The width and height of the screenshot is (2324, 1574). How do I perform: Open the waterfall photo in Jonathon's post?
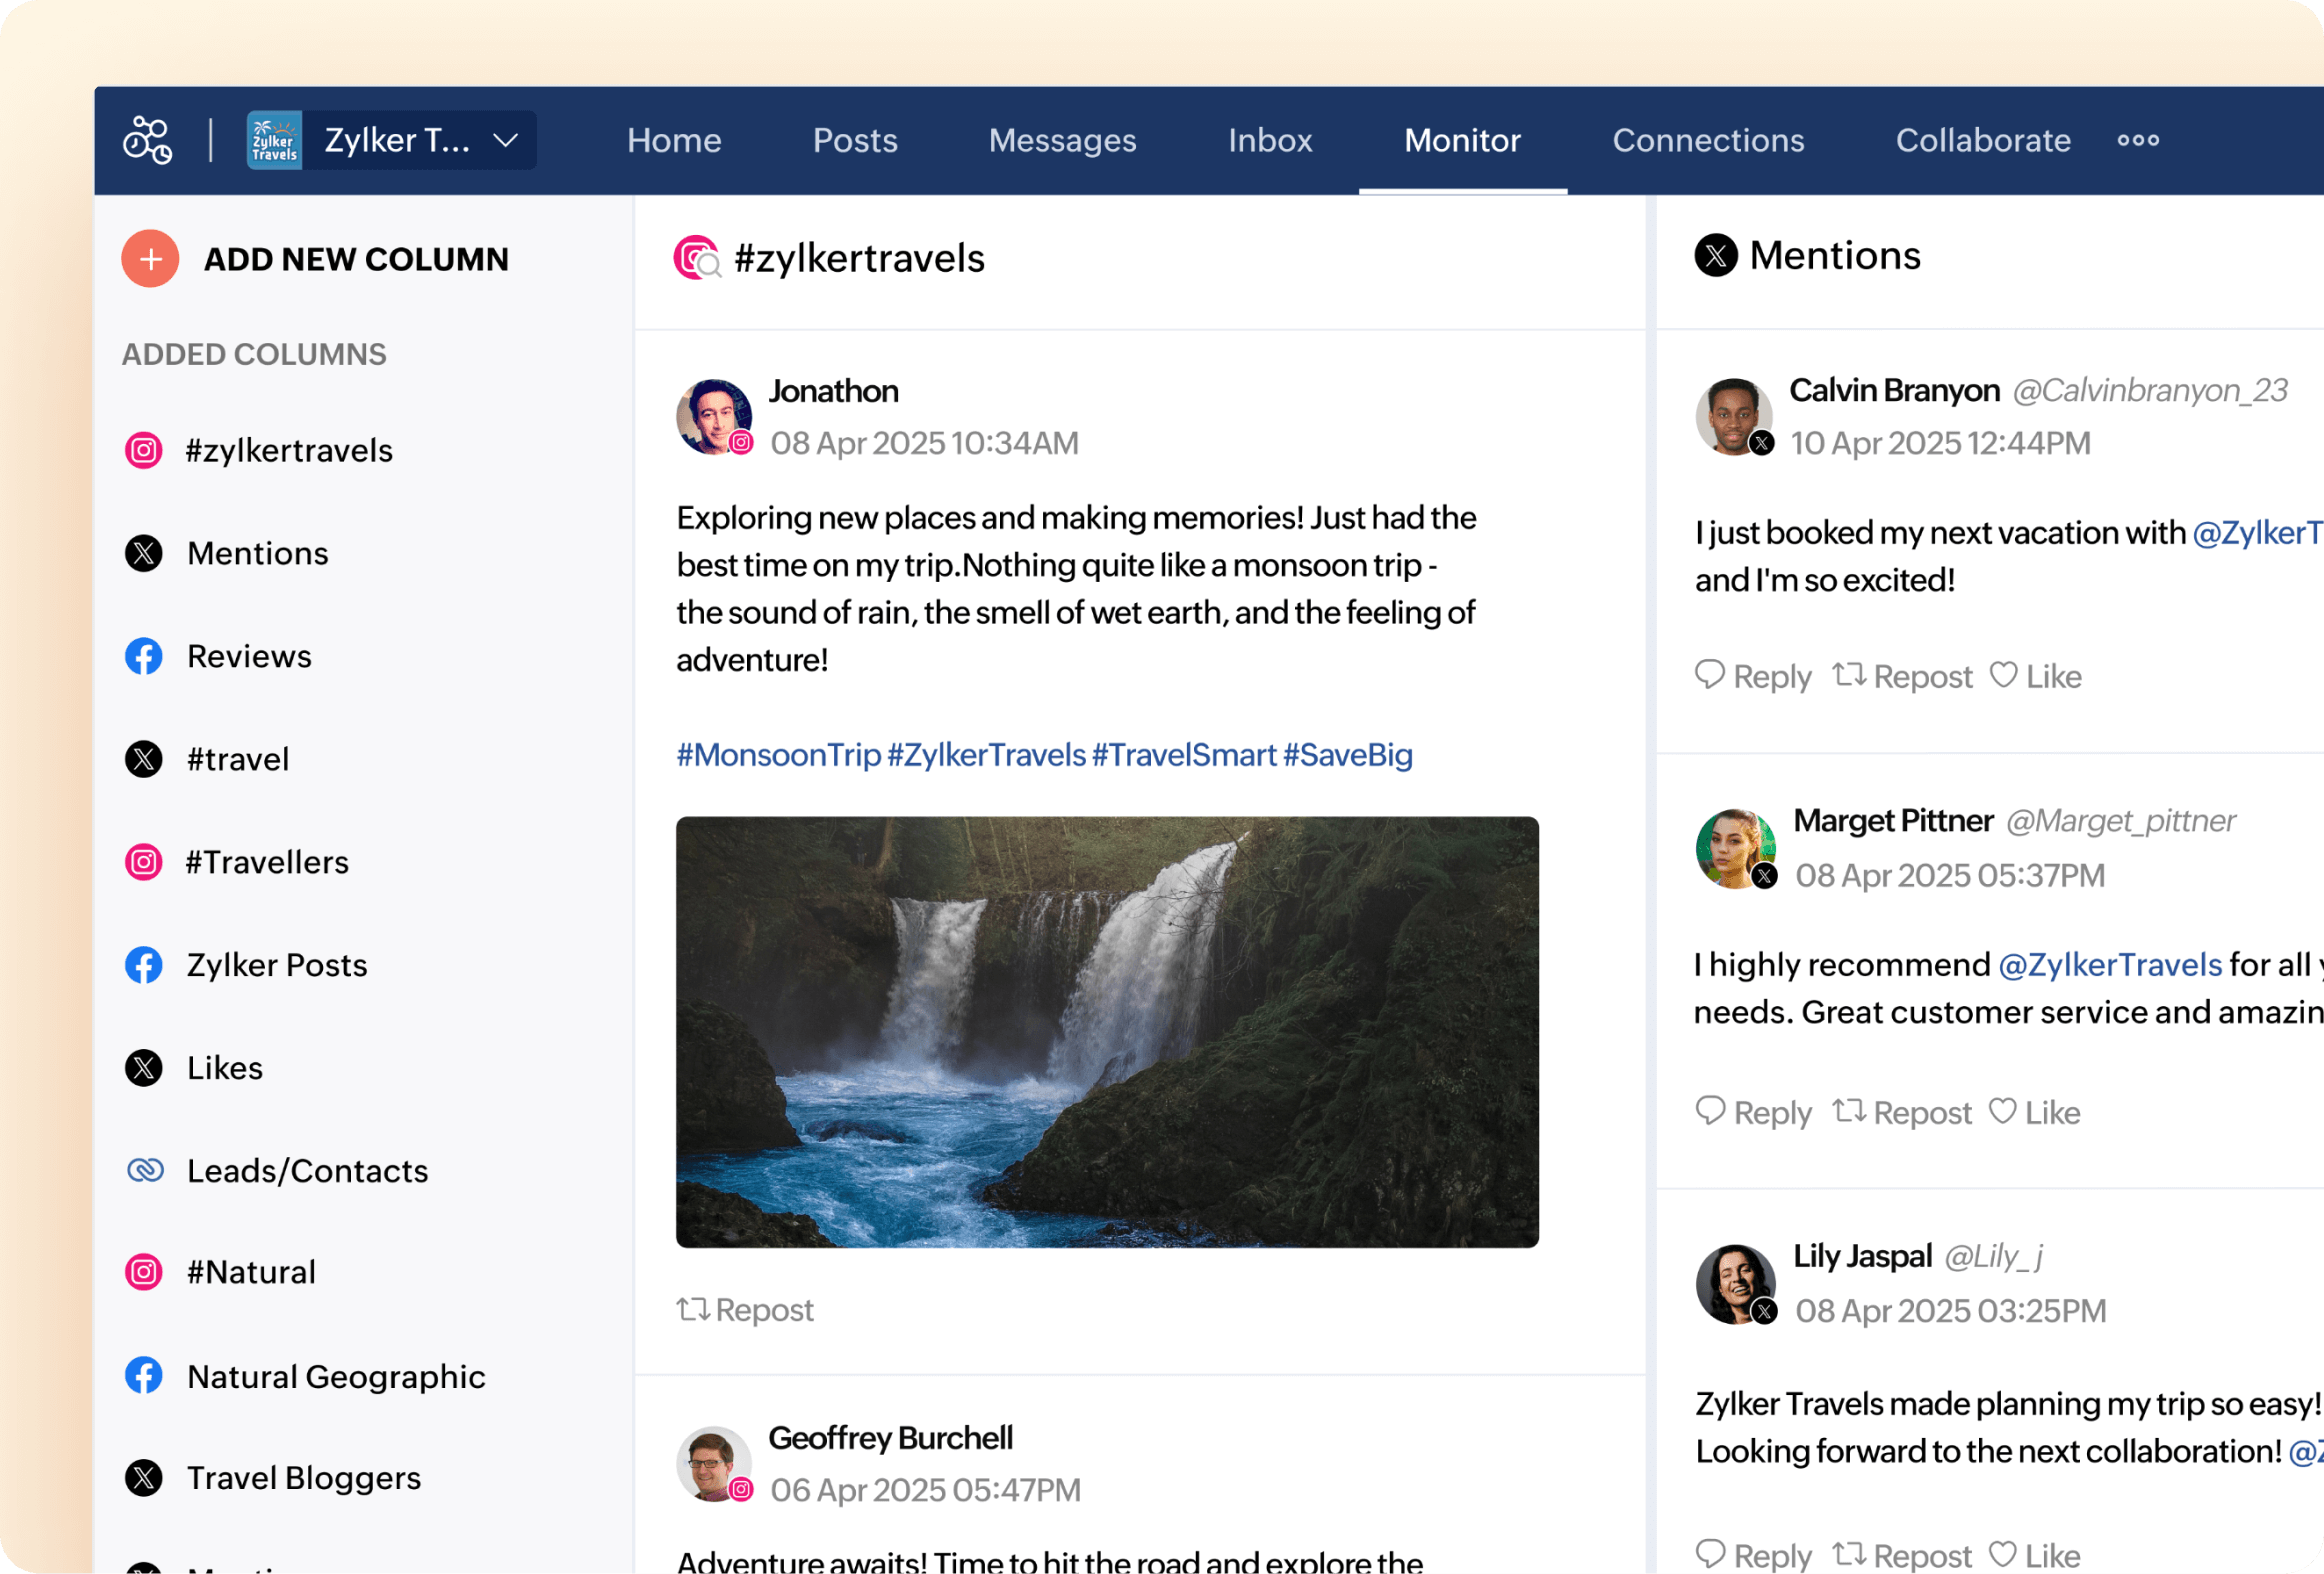pos(1107,1032)
